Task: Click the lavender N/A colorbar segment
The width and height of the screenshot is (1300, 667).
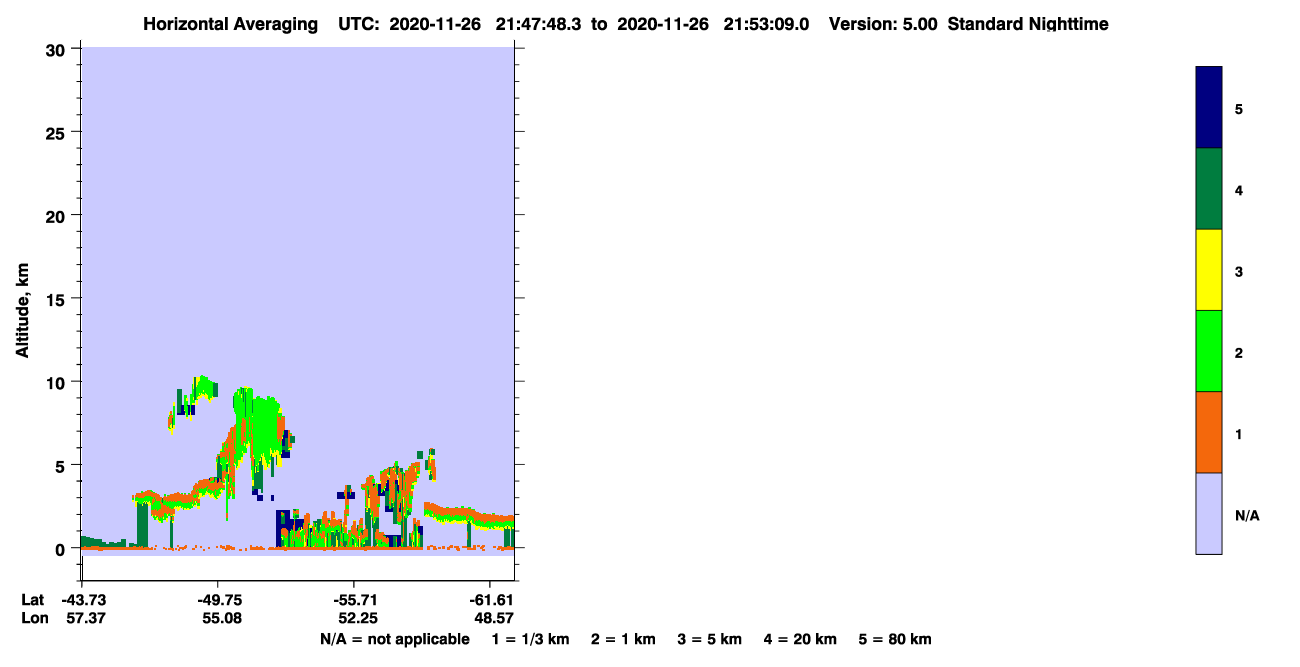Action: pos(1209,513)
